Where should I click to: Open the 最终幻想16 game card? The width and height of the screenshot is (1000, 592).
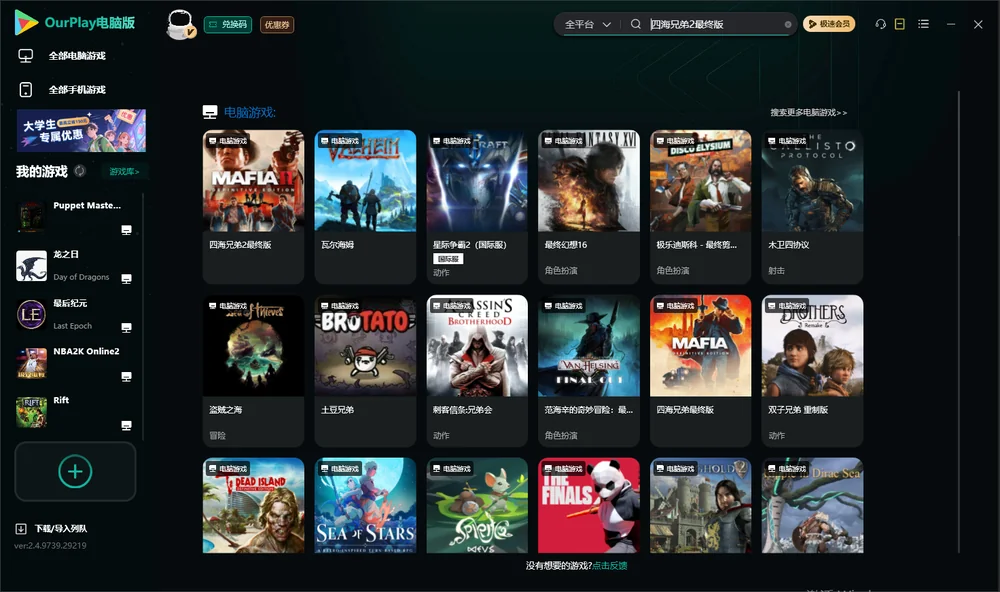point(589,207)
